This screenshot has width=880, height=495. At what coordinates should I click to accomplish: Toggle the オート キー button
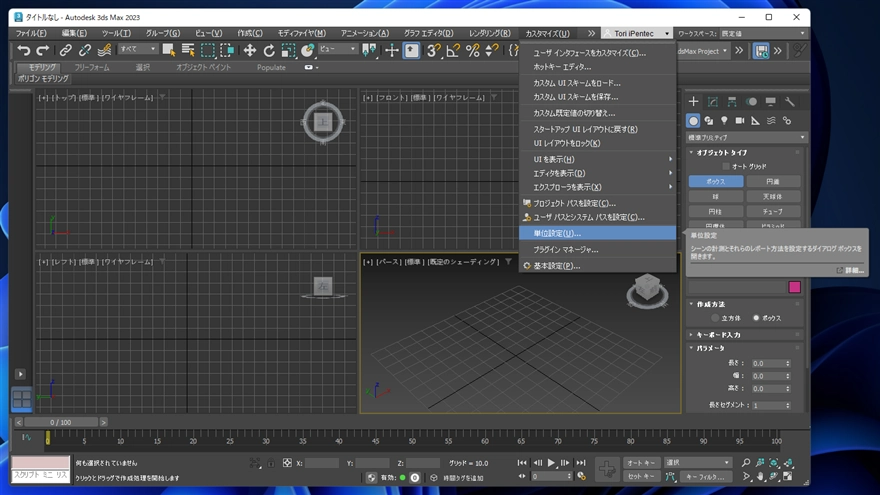[x=641, y=462]
